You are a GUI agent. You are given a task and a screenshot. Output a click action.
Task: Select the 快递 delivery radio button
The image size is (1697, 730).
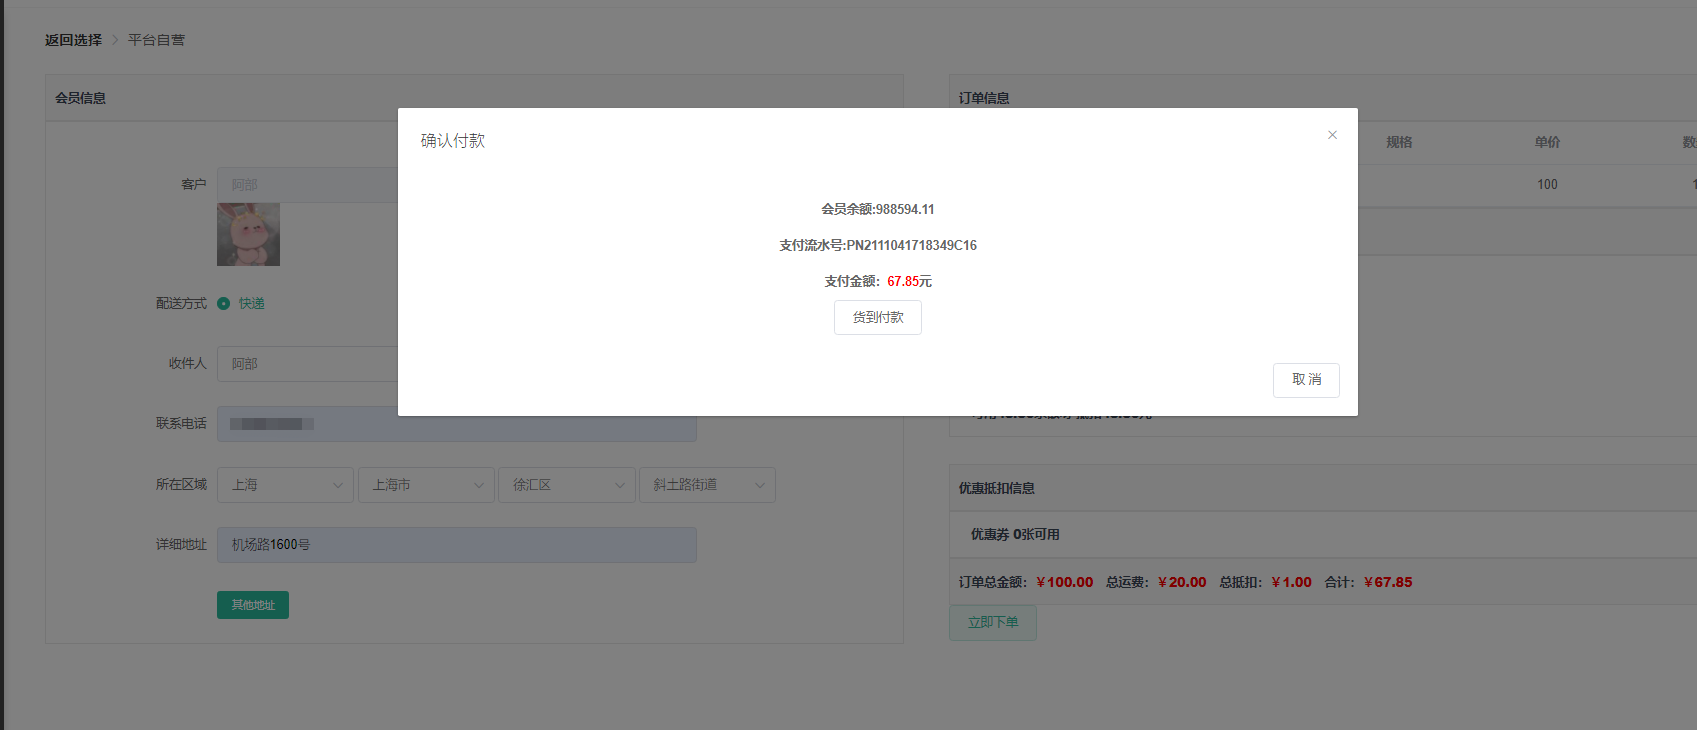click(x=224, y=304)
